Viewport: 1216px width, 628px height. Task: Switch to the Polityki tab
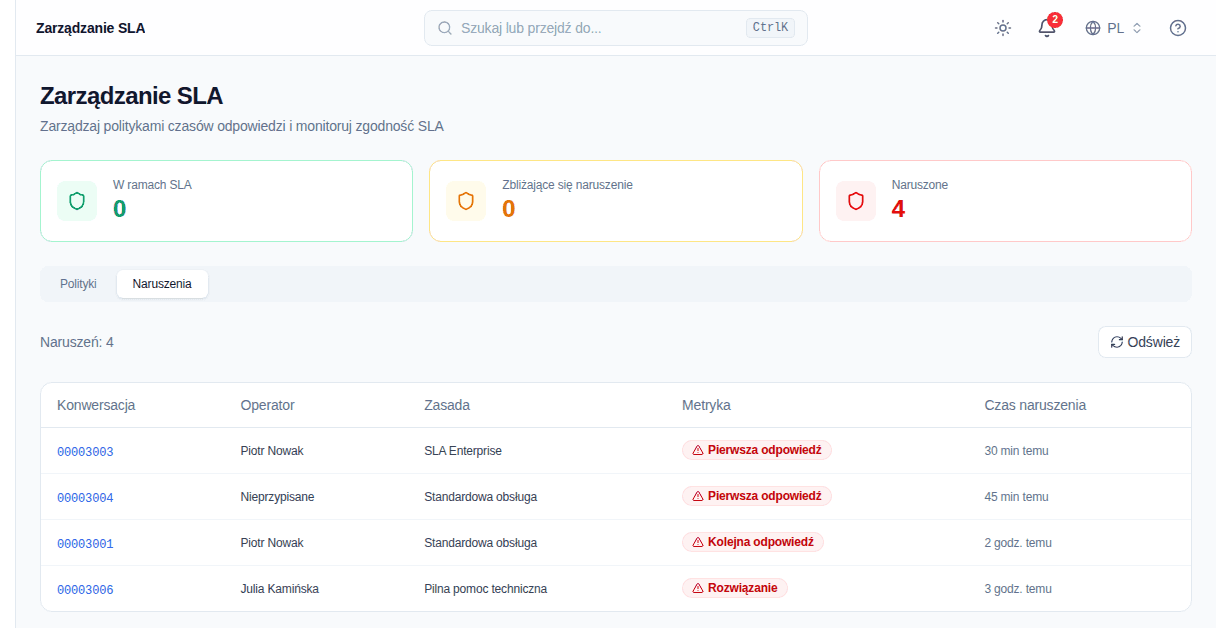point(78,284)
